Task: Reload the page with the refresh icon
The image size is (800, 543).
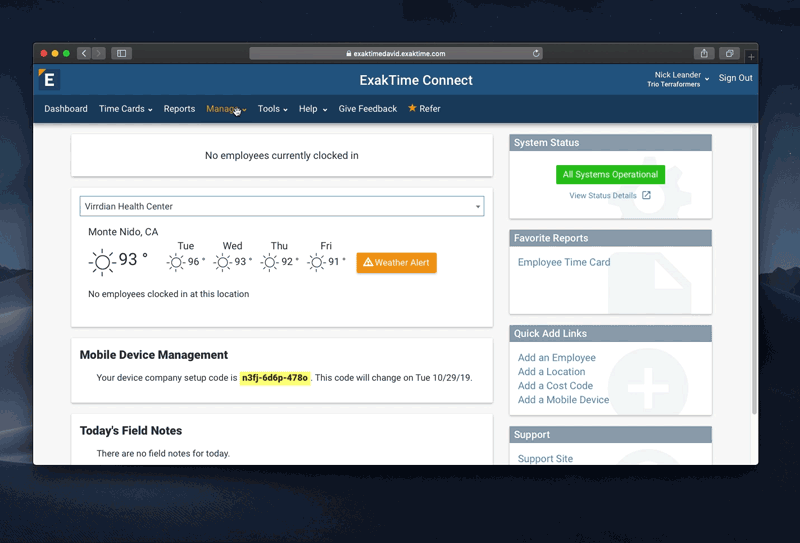Action: click(x=536, y=53)
